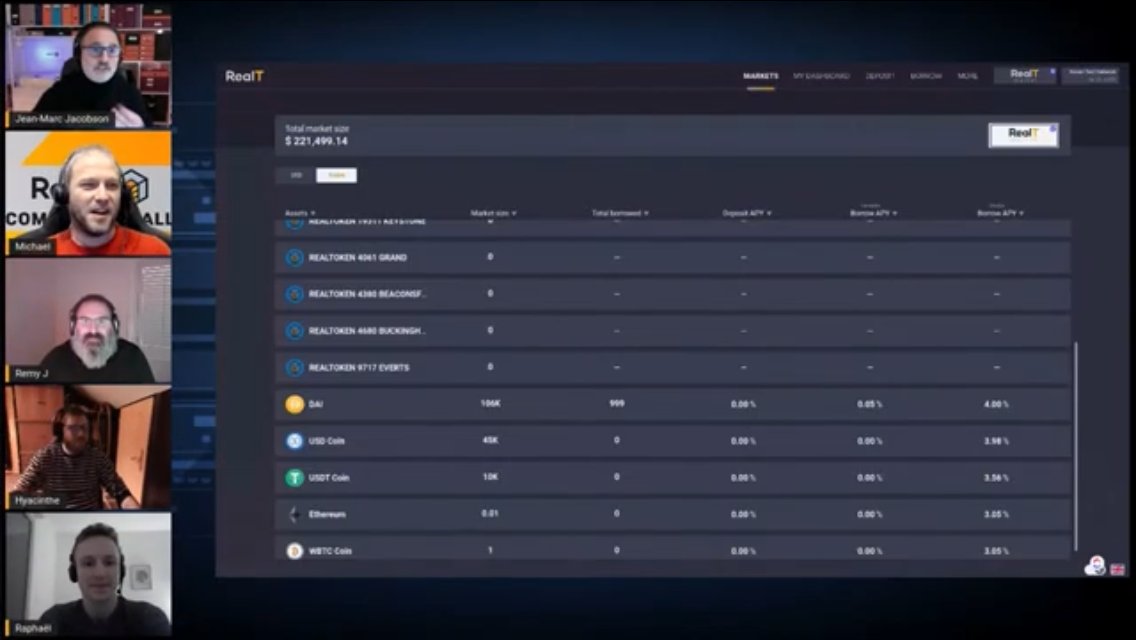Viewport: 1136px width, 640px height.
Task: Select Jean-Marc Jacobson's video tile
Action: point(88,65)
